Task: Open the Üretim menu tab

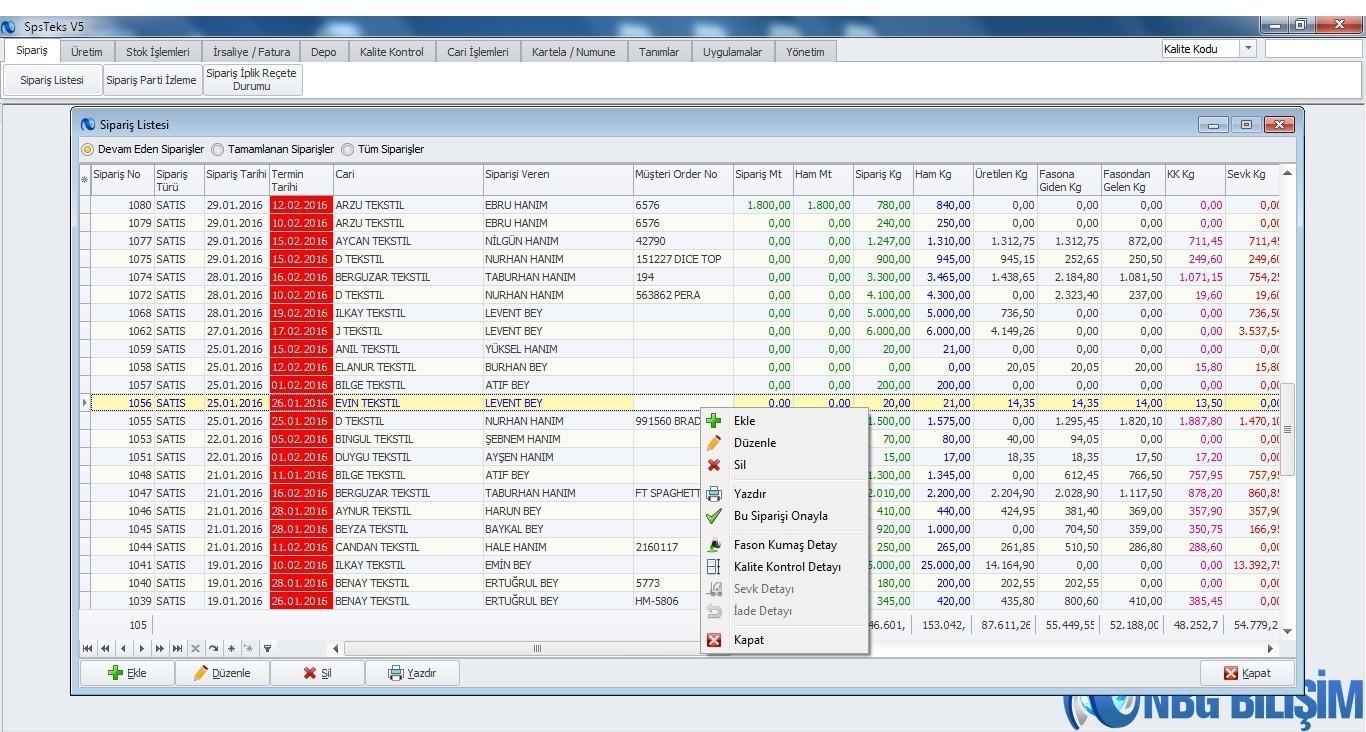Action: click(x=87, y=52)
